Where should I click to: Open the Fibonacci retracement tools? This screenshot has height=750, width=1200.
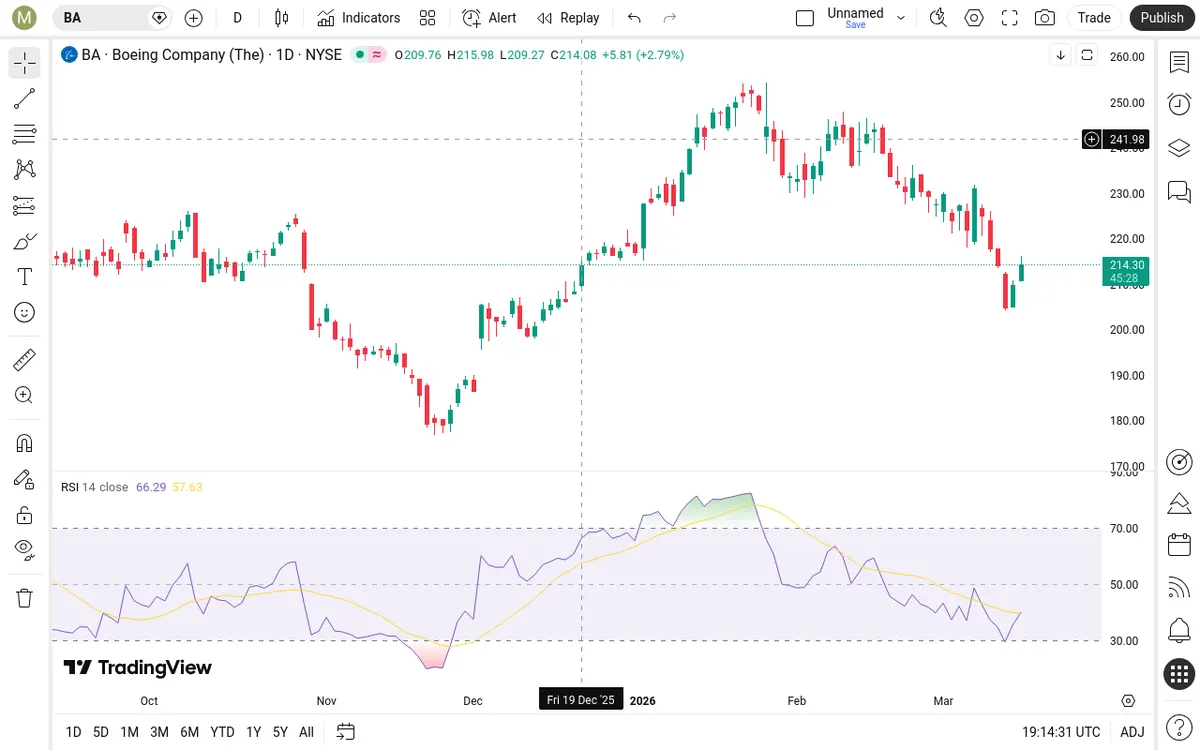tap(25, 134)
